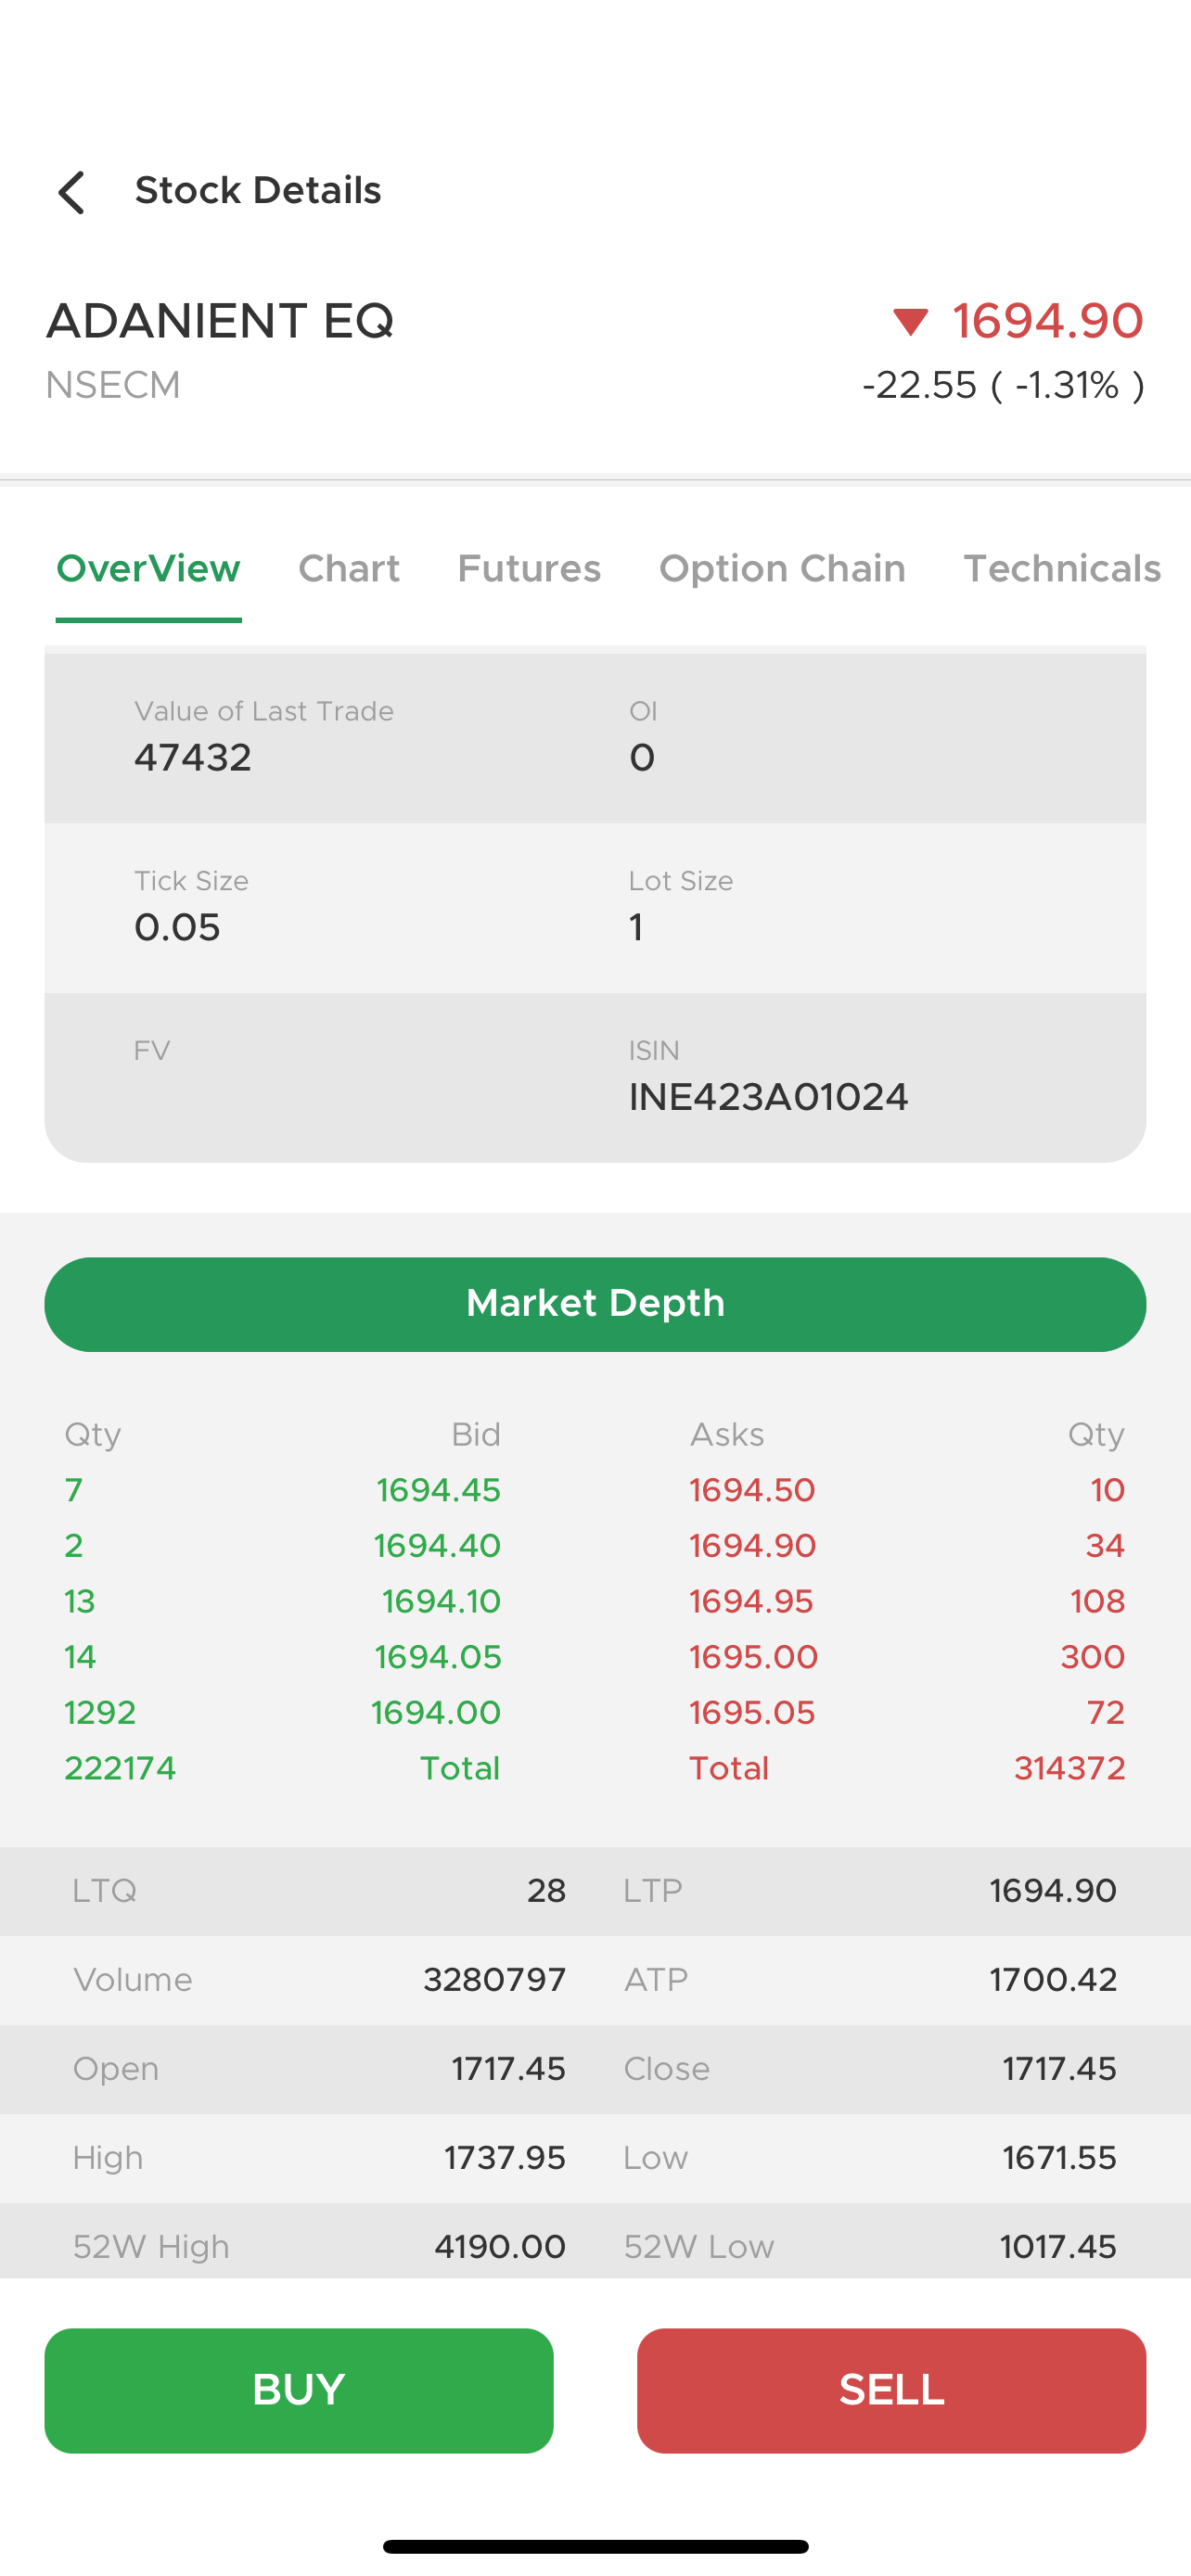
Task: Tap the OI value 0
Action: coord(642,758)
